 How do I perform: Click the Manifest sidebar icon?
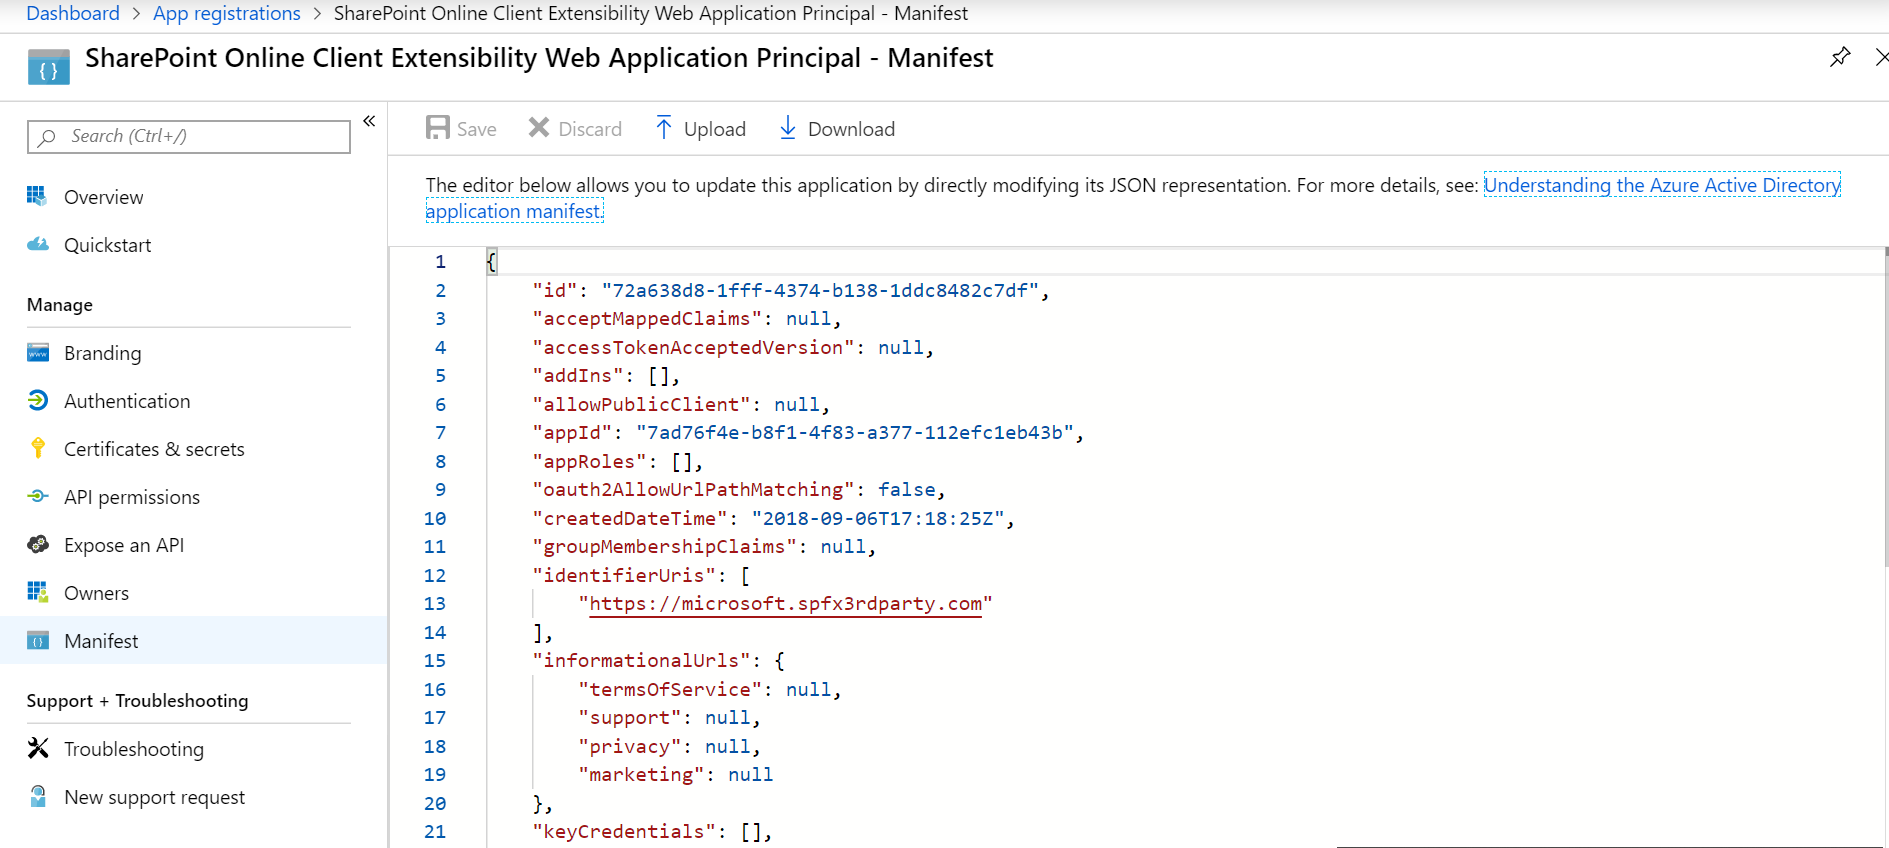38,640
